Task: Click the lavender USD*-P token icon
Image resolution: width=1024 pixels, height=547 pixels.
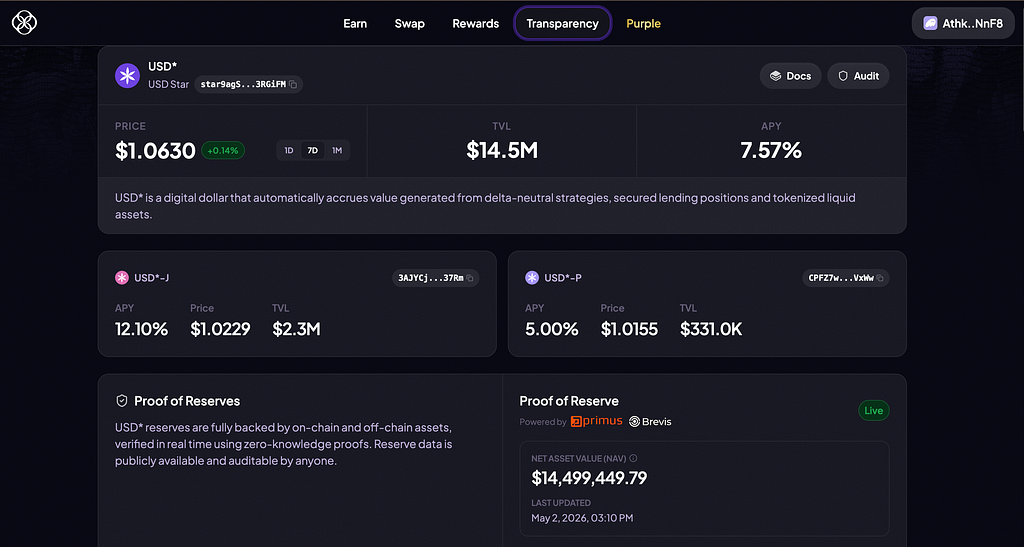Action: [x=532, y=278]
